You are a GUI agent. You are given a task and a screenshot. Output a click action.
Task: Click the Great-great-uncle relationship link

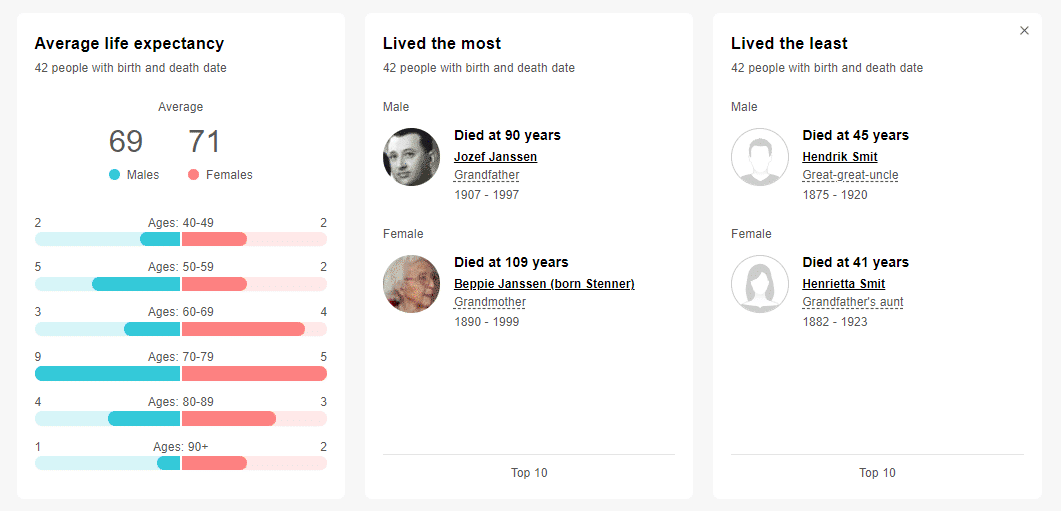pos(851,175)
